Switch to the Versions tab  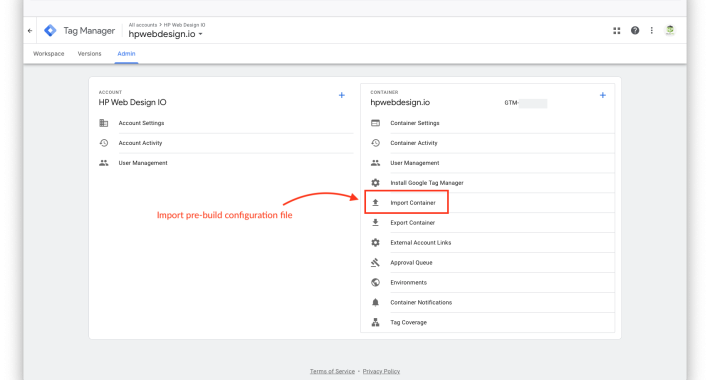89,53
